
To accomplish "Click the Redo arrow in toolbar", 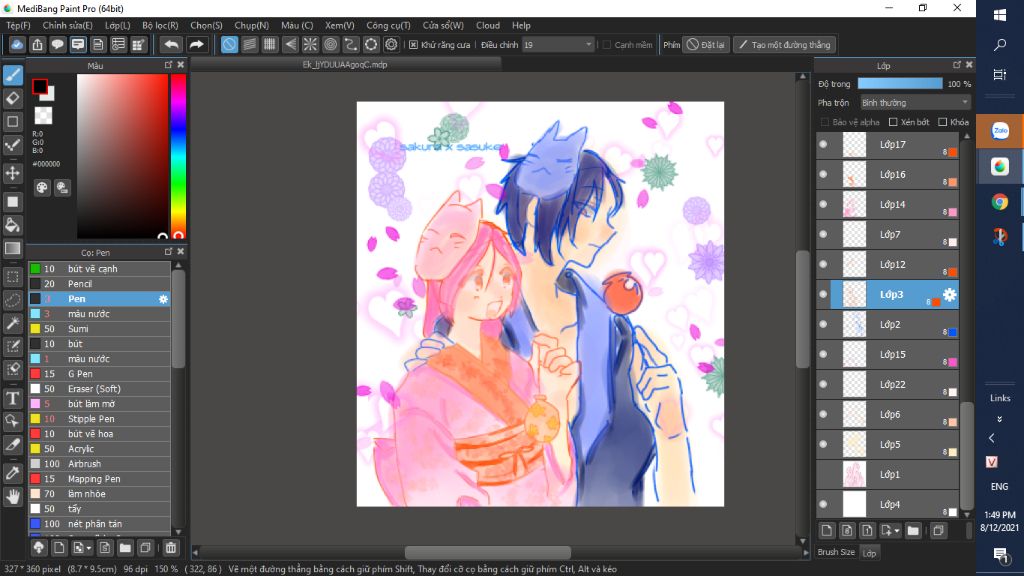I will pyautogui.click(x=196, y=44).
